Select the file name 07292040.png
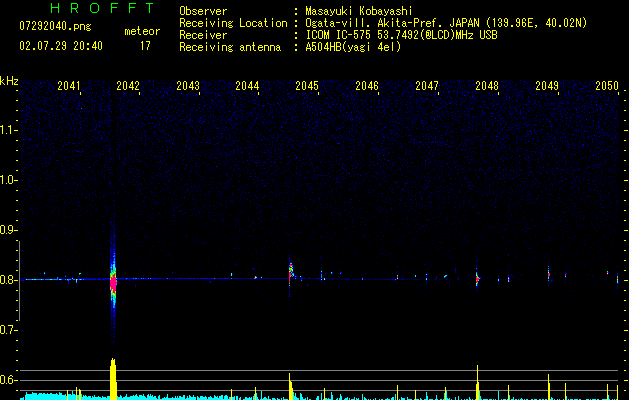629x400 pixels. (55, 27)
